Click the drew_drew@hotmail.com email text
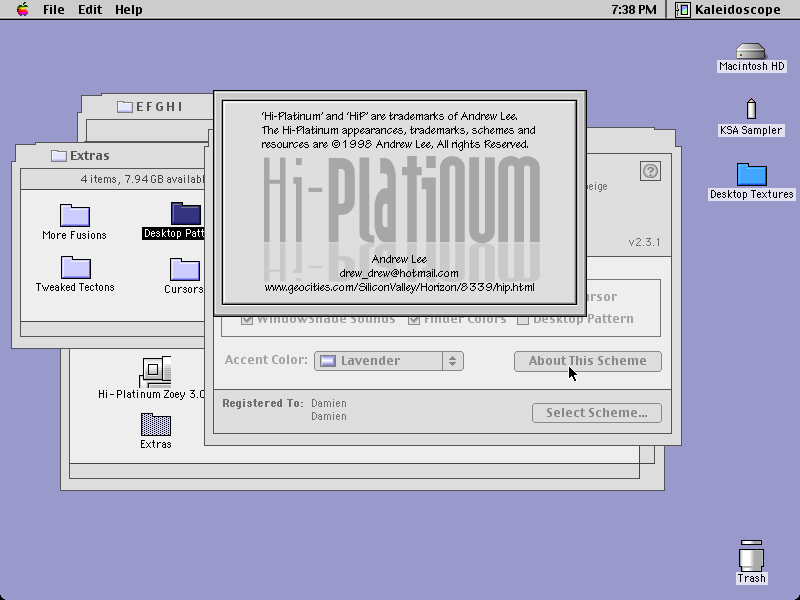The width and height of the screenshot is (800, 600). (399, 273)
